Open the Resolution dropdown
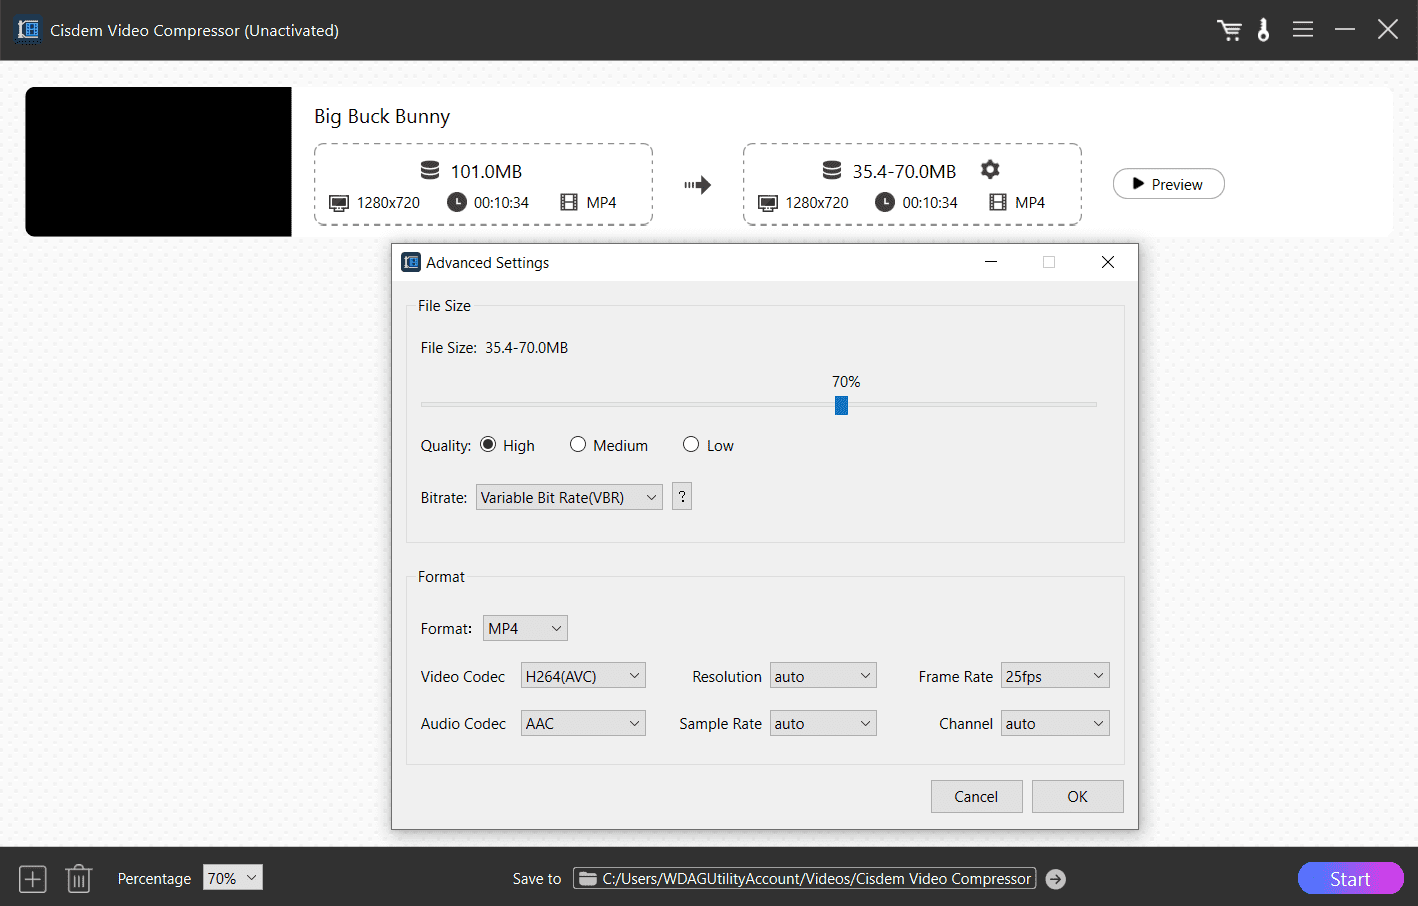 click(823, 676)
